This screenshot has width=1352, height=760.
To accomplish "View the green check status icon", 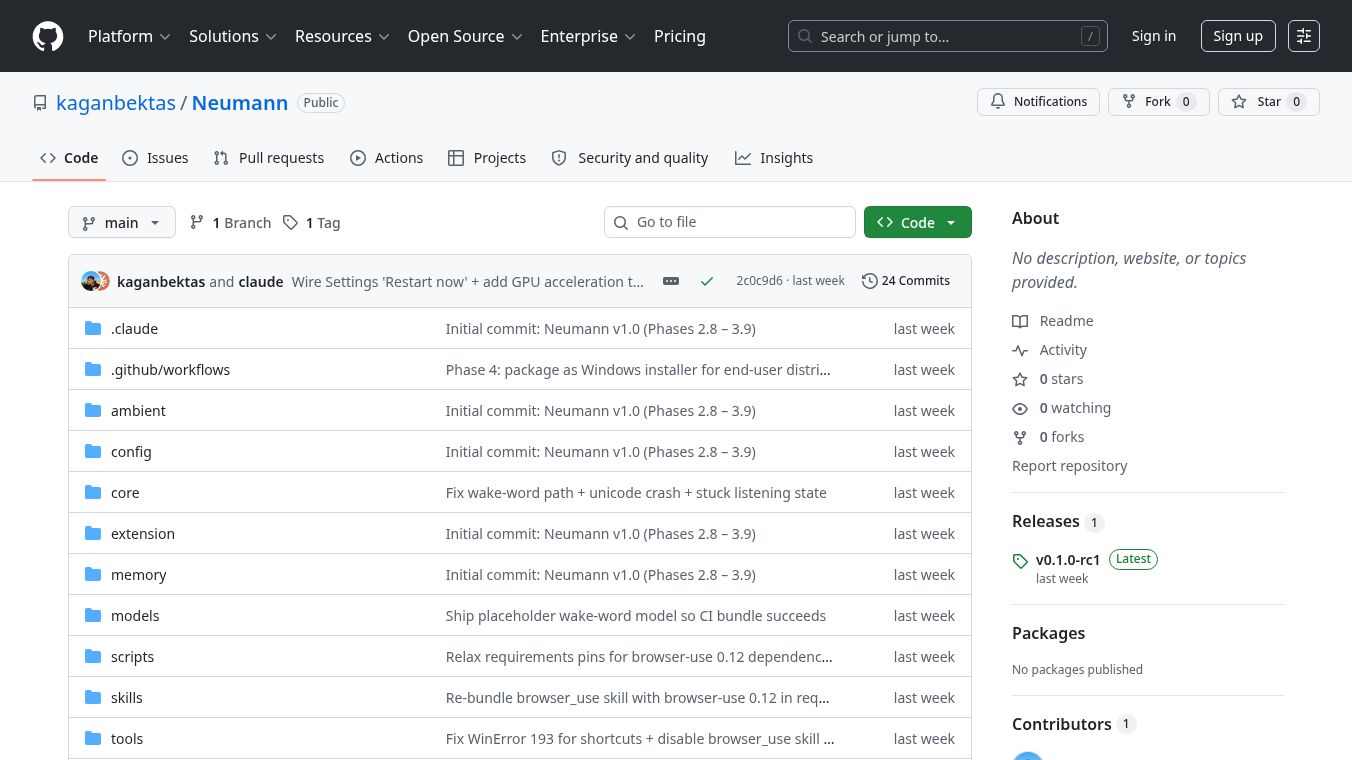I will coord(707,281).
